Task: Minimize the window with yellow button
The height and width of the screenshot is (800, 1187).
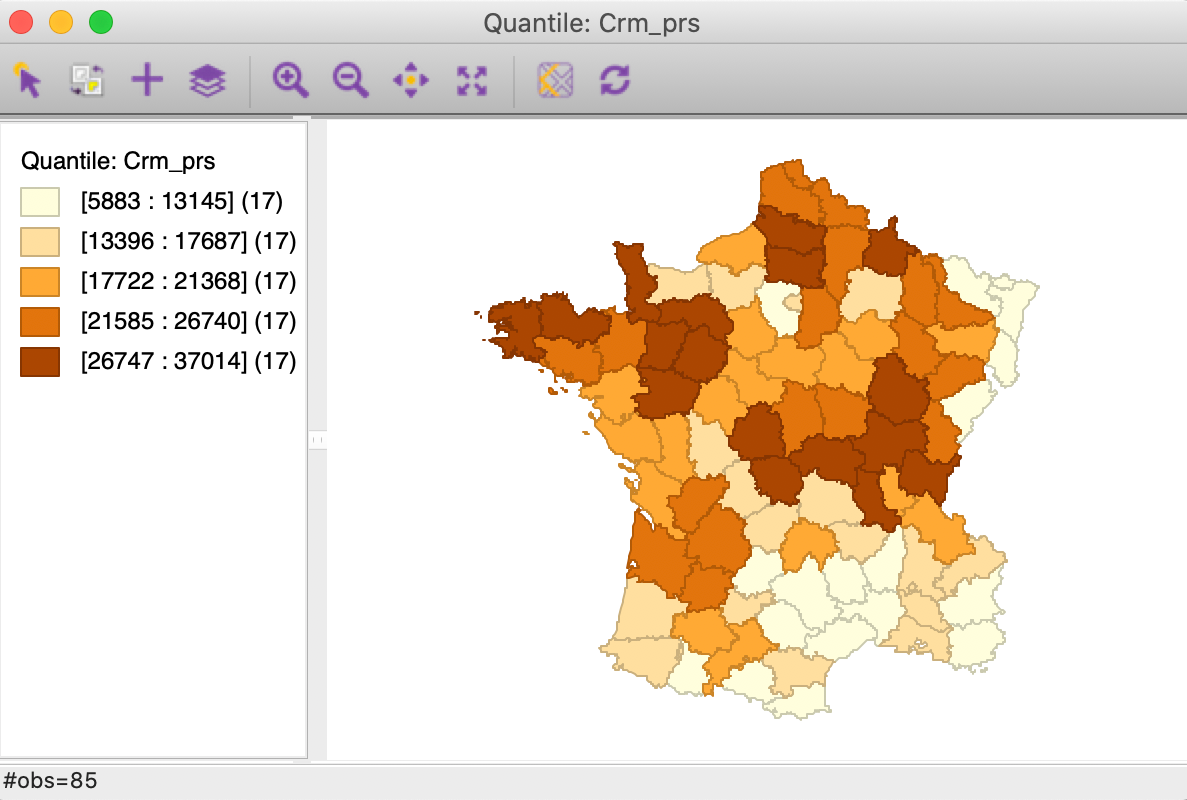Action: pyautogui.click(x=61, y=22)
